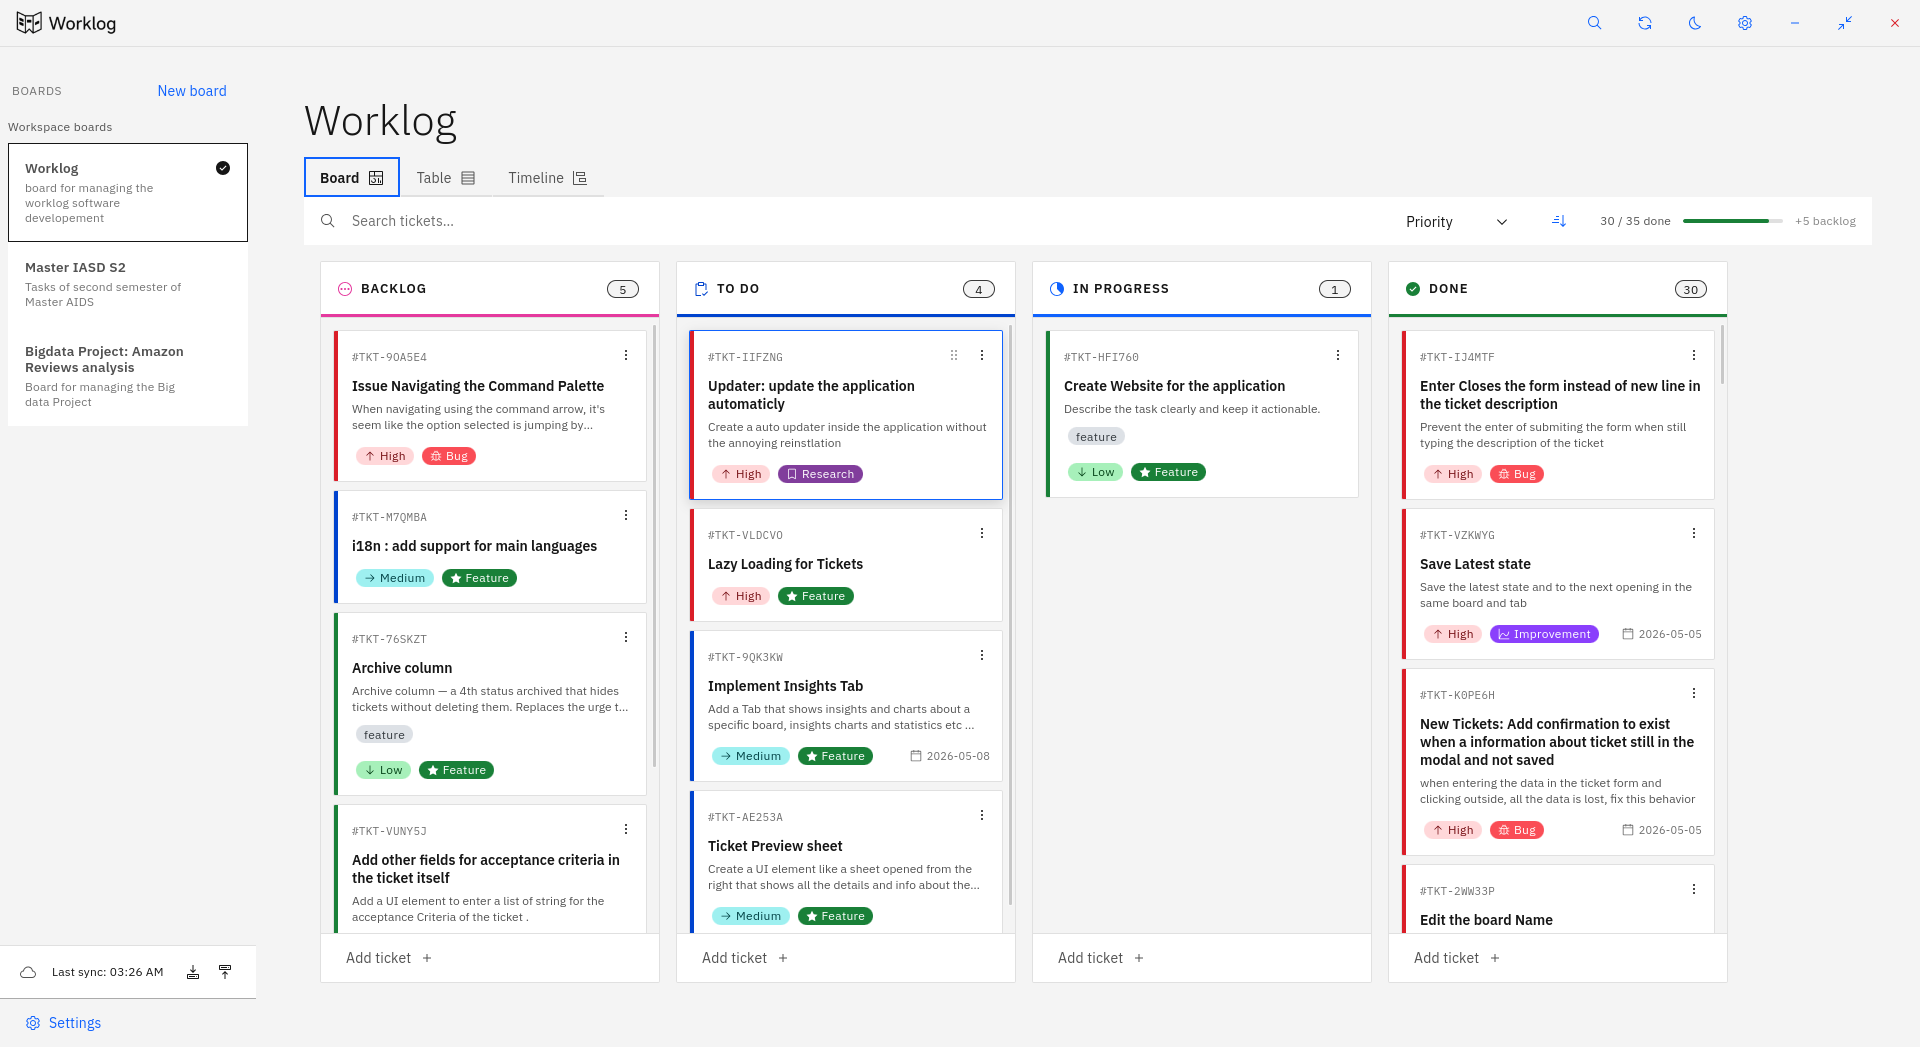Add ticket to In Progress column
This screenshot has height=1047, width=1920.
[1101, 958]
